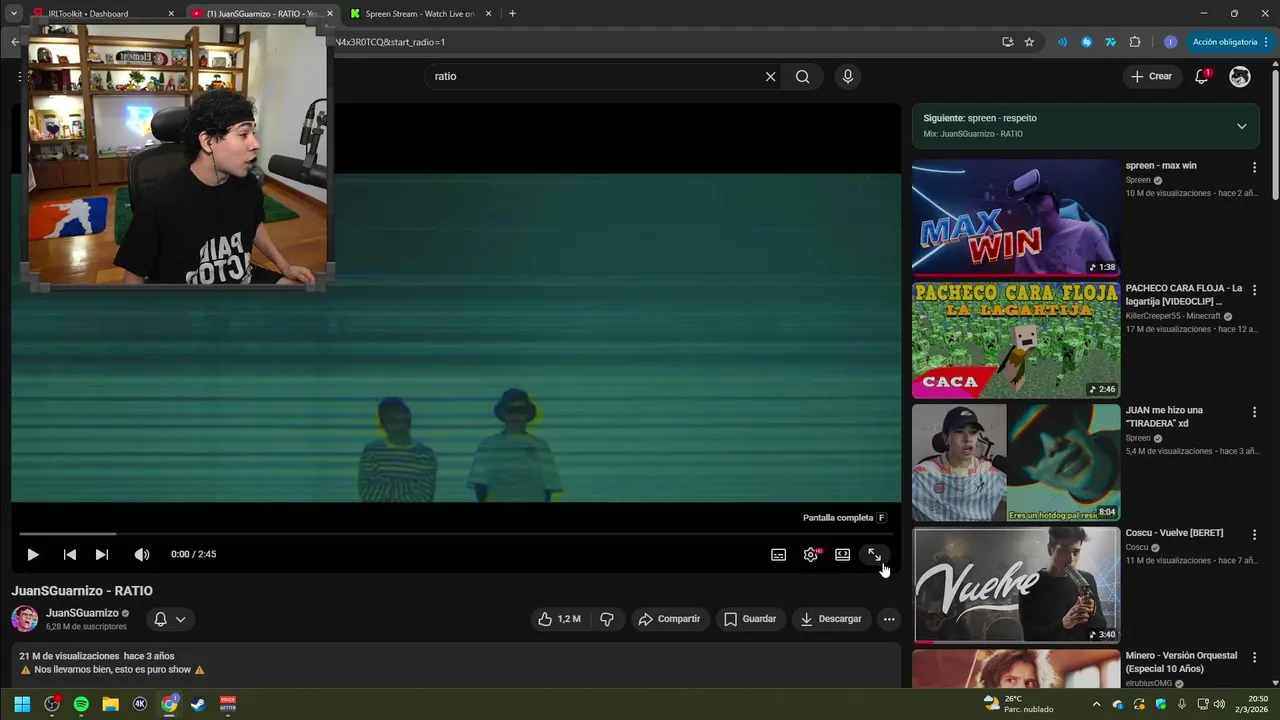Open the Extensions puzzle menu
Image resolution: width=1280 pixels, height=720 pixels.
[1135, 42]
